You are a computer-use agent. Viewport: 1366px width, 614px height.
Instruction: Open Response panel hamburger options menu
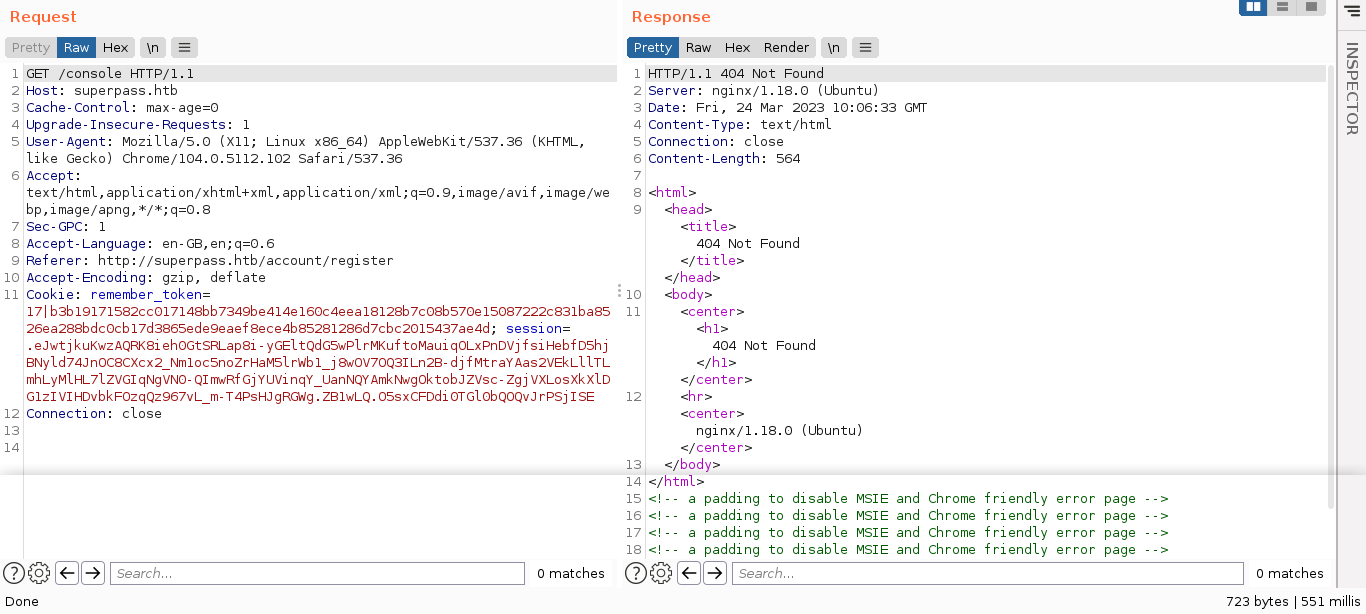pyautogui.click(x=865, y=47)
